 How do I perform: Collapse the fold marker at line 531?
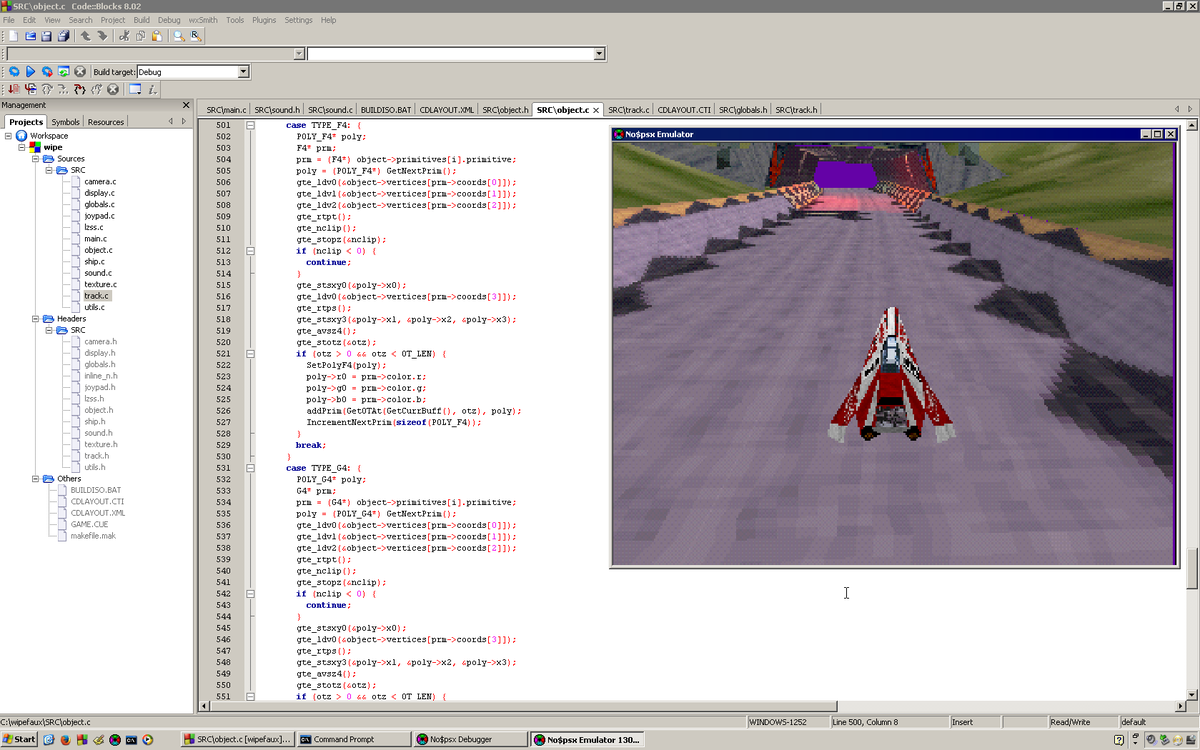250,466
